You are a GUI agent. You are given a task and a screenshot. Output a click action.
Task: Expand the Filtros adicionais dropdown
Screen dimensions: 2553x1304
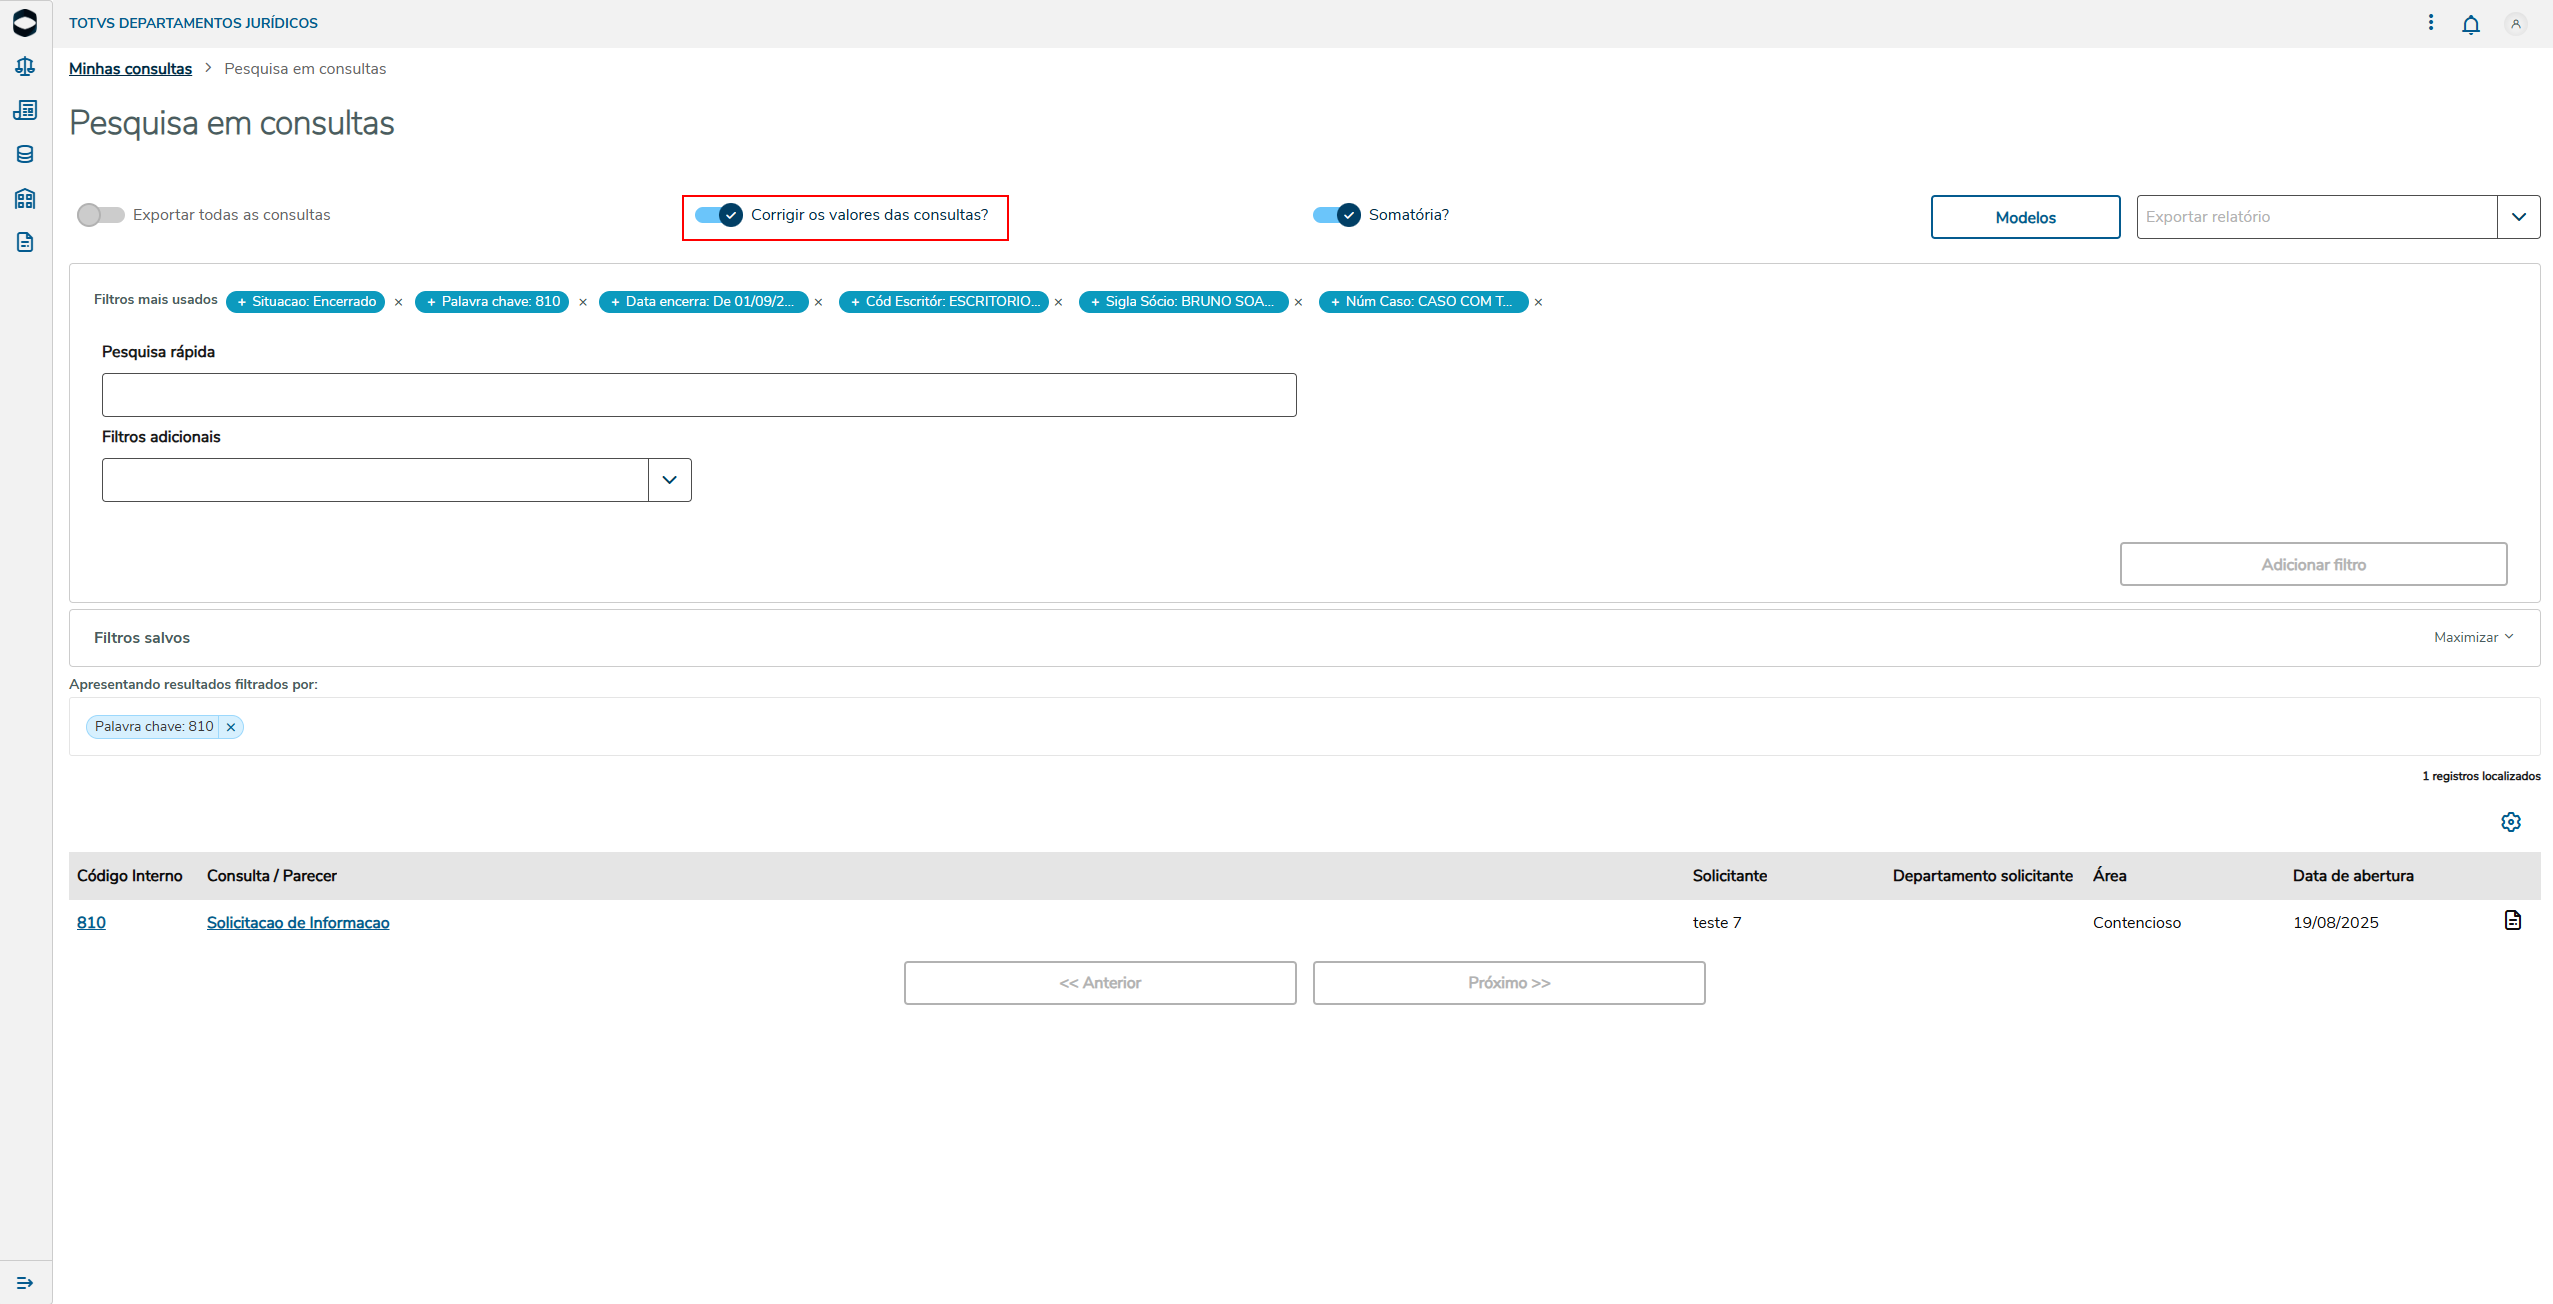point(669,480)
